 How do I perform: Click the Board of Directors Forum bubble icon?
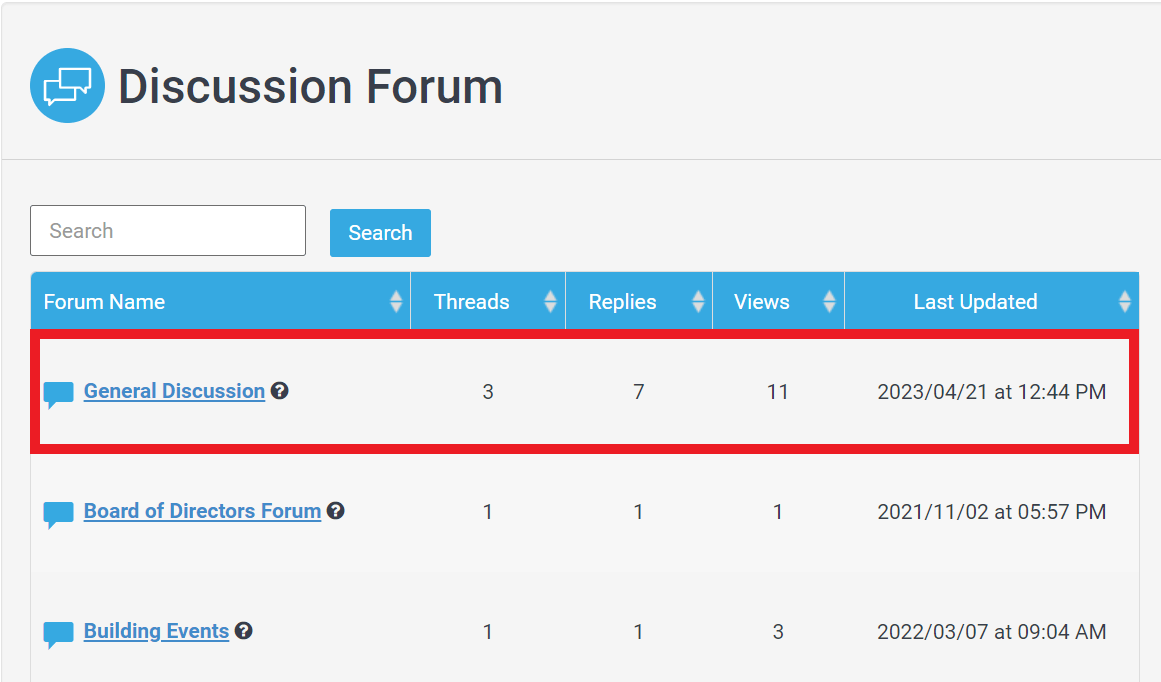point(59,514)
